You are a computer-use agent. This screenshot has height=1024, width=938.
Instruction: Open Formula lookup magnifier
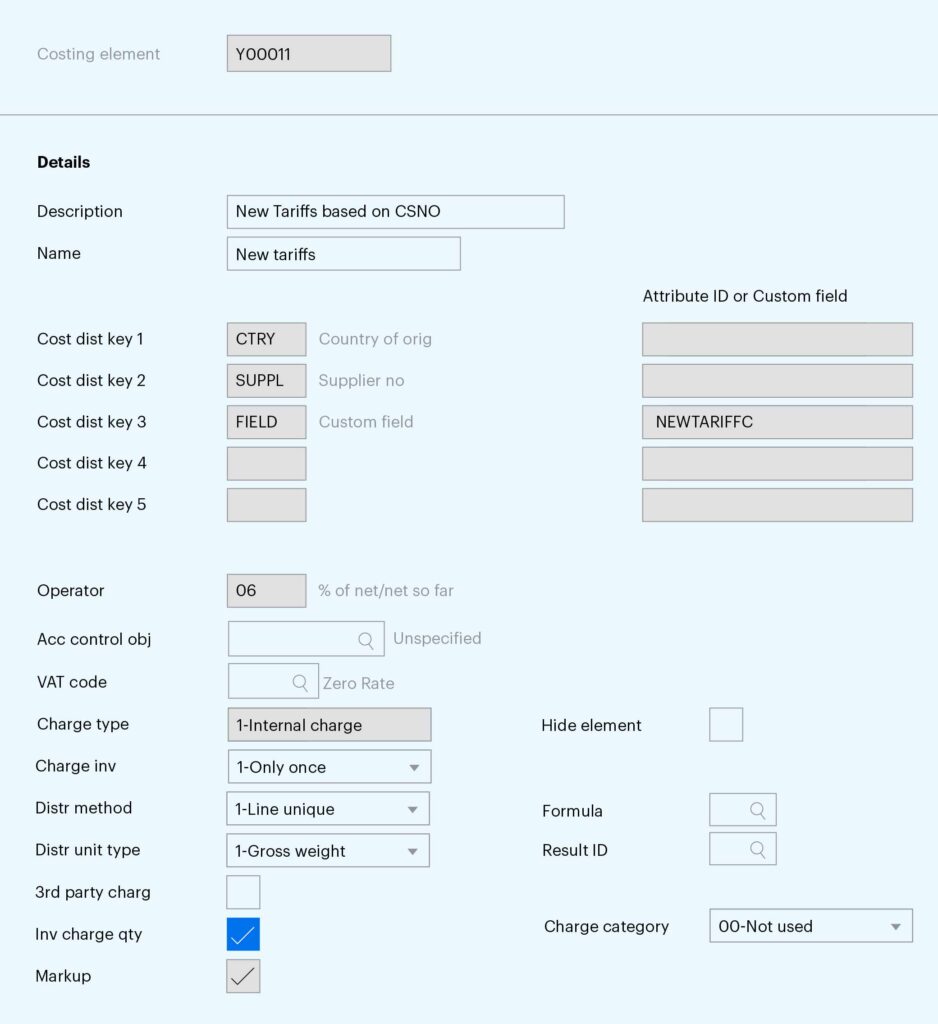point(757,810)
